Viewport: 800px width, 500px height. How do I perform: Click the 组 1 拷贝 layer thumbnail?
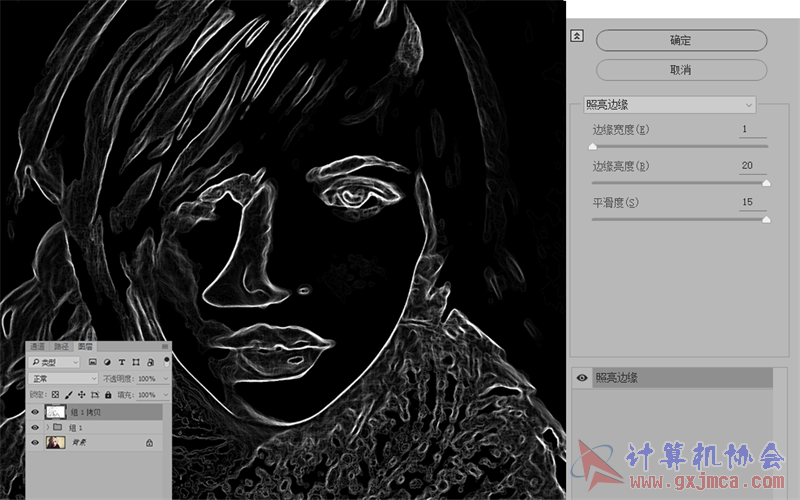coord(55,412)
